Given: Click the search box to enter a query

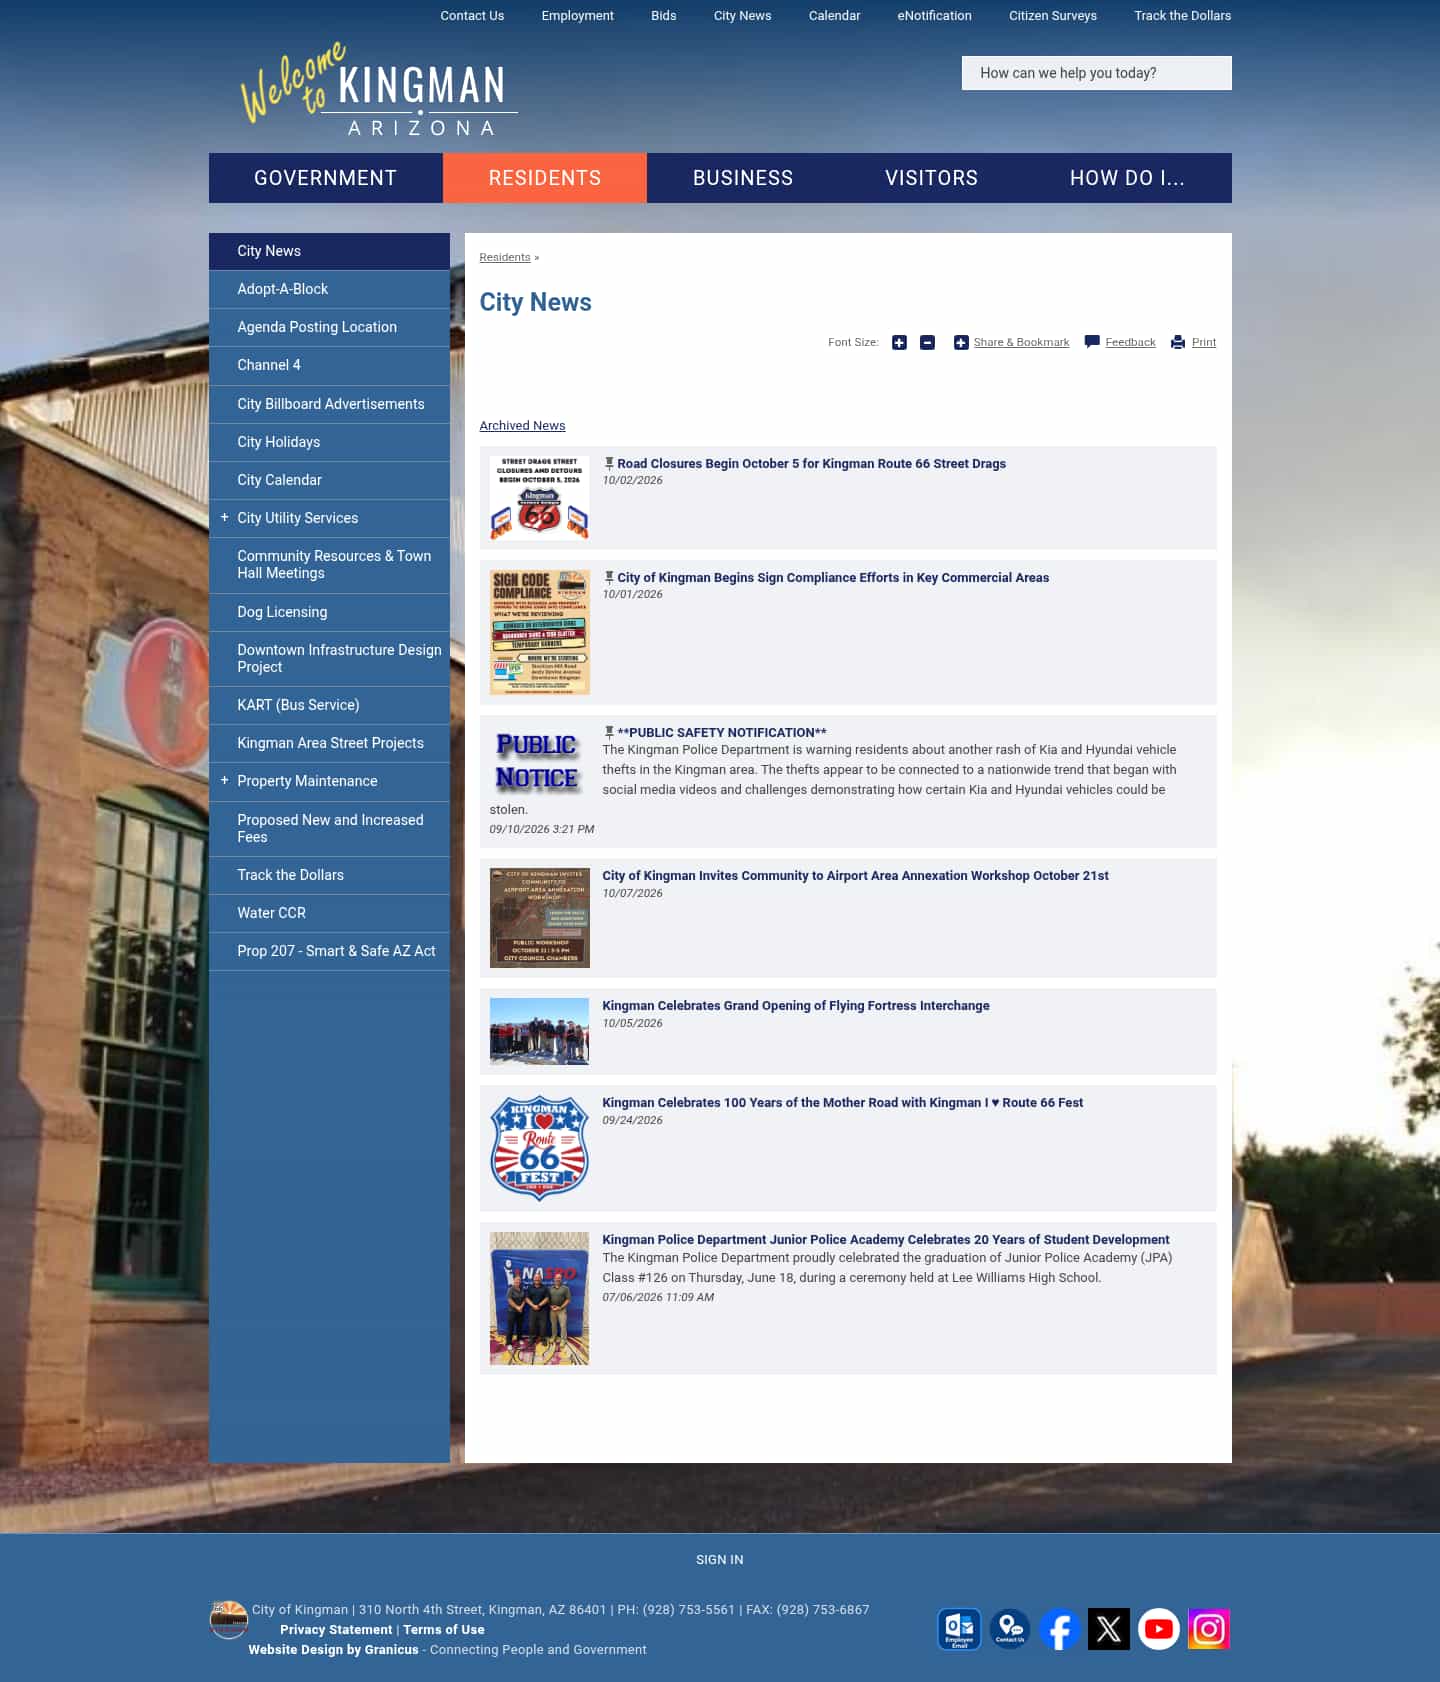Looking at the screenshot, I should [1097, 73].
